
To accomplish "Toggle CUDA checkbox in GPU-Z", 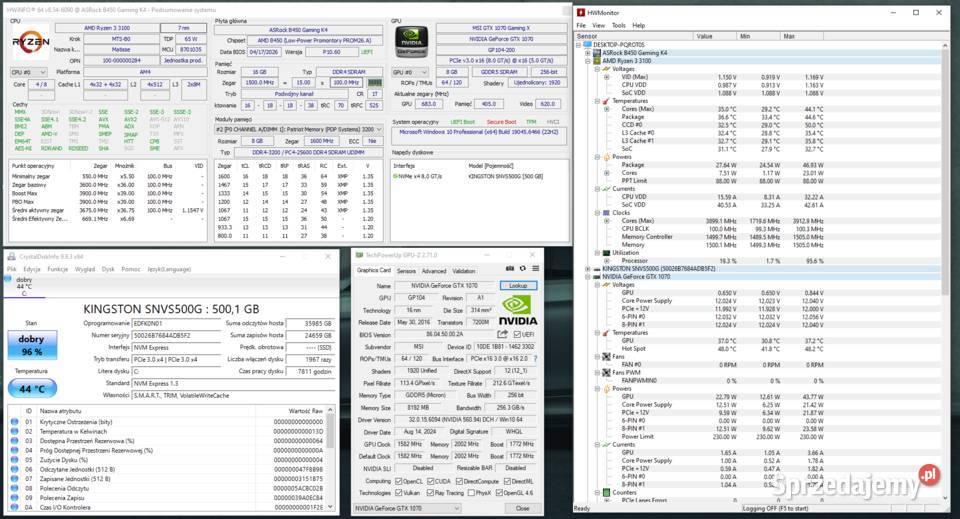I will pyautogui.click(x=430, y=481).
